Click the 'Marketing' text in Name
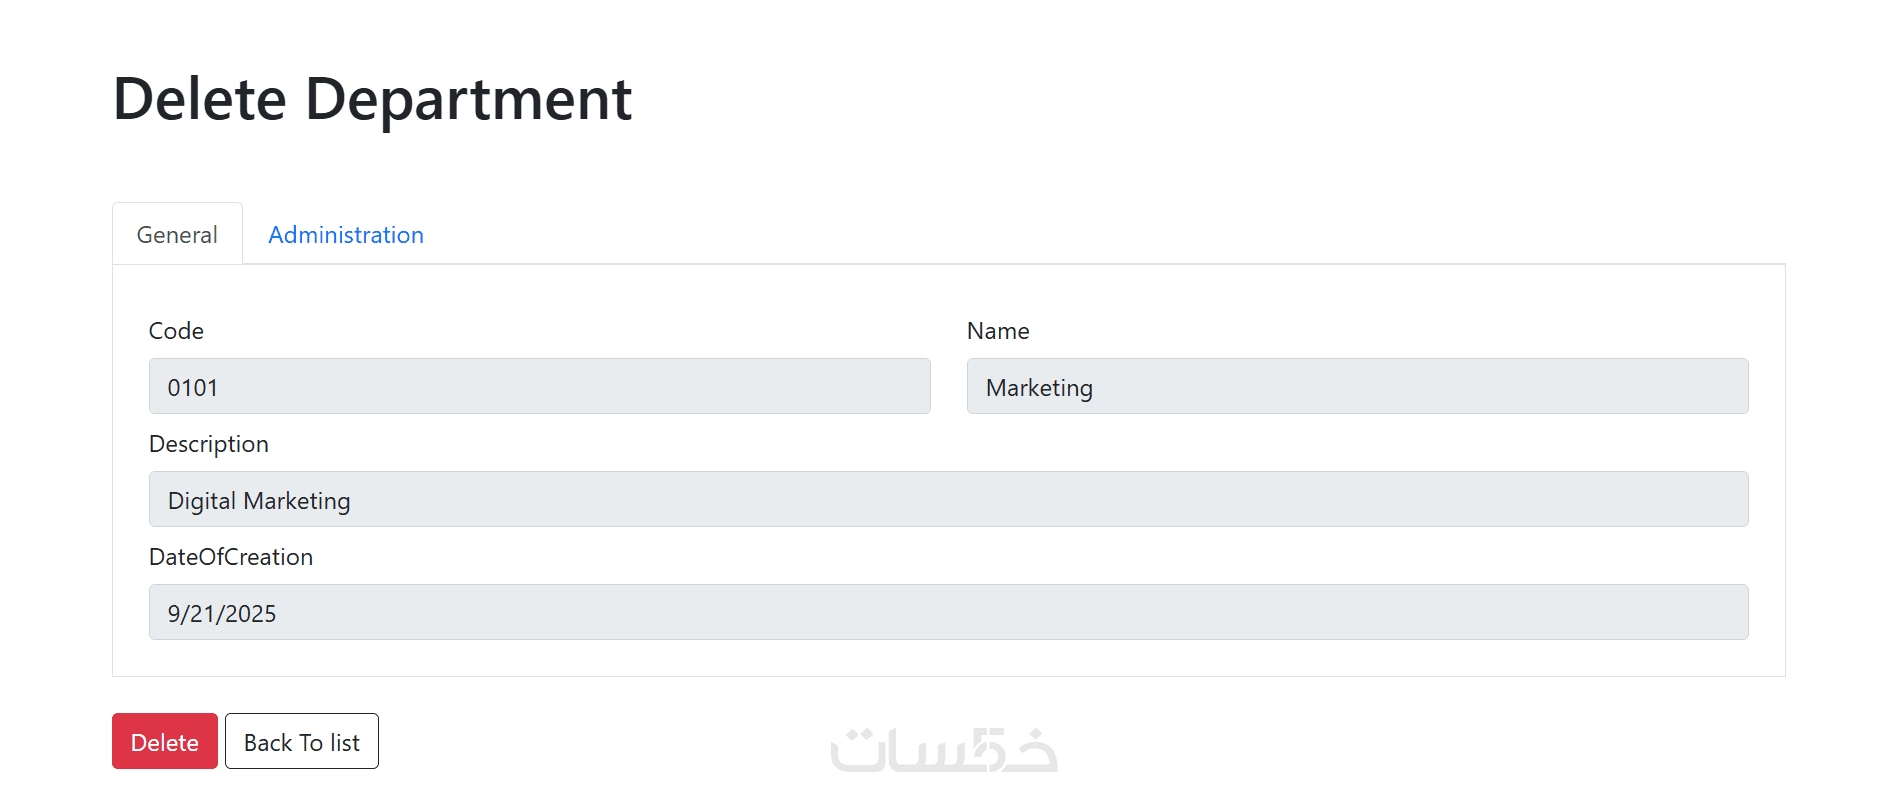 tap(1039, 388)
